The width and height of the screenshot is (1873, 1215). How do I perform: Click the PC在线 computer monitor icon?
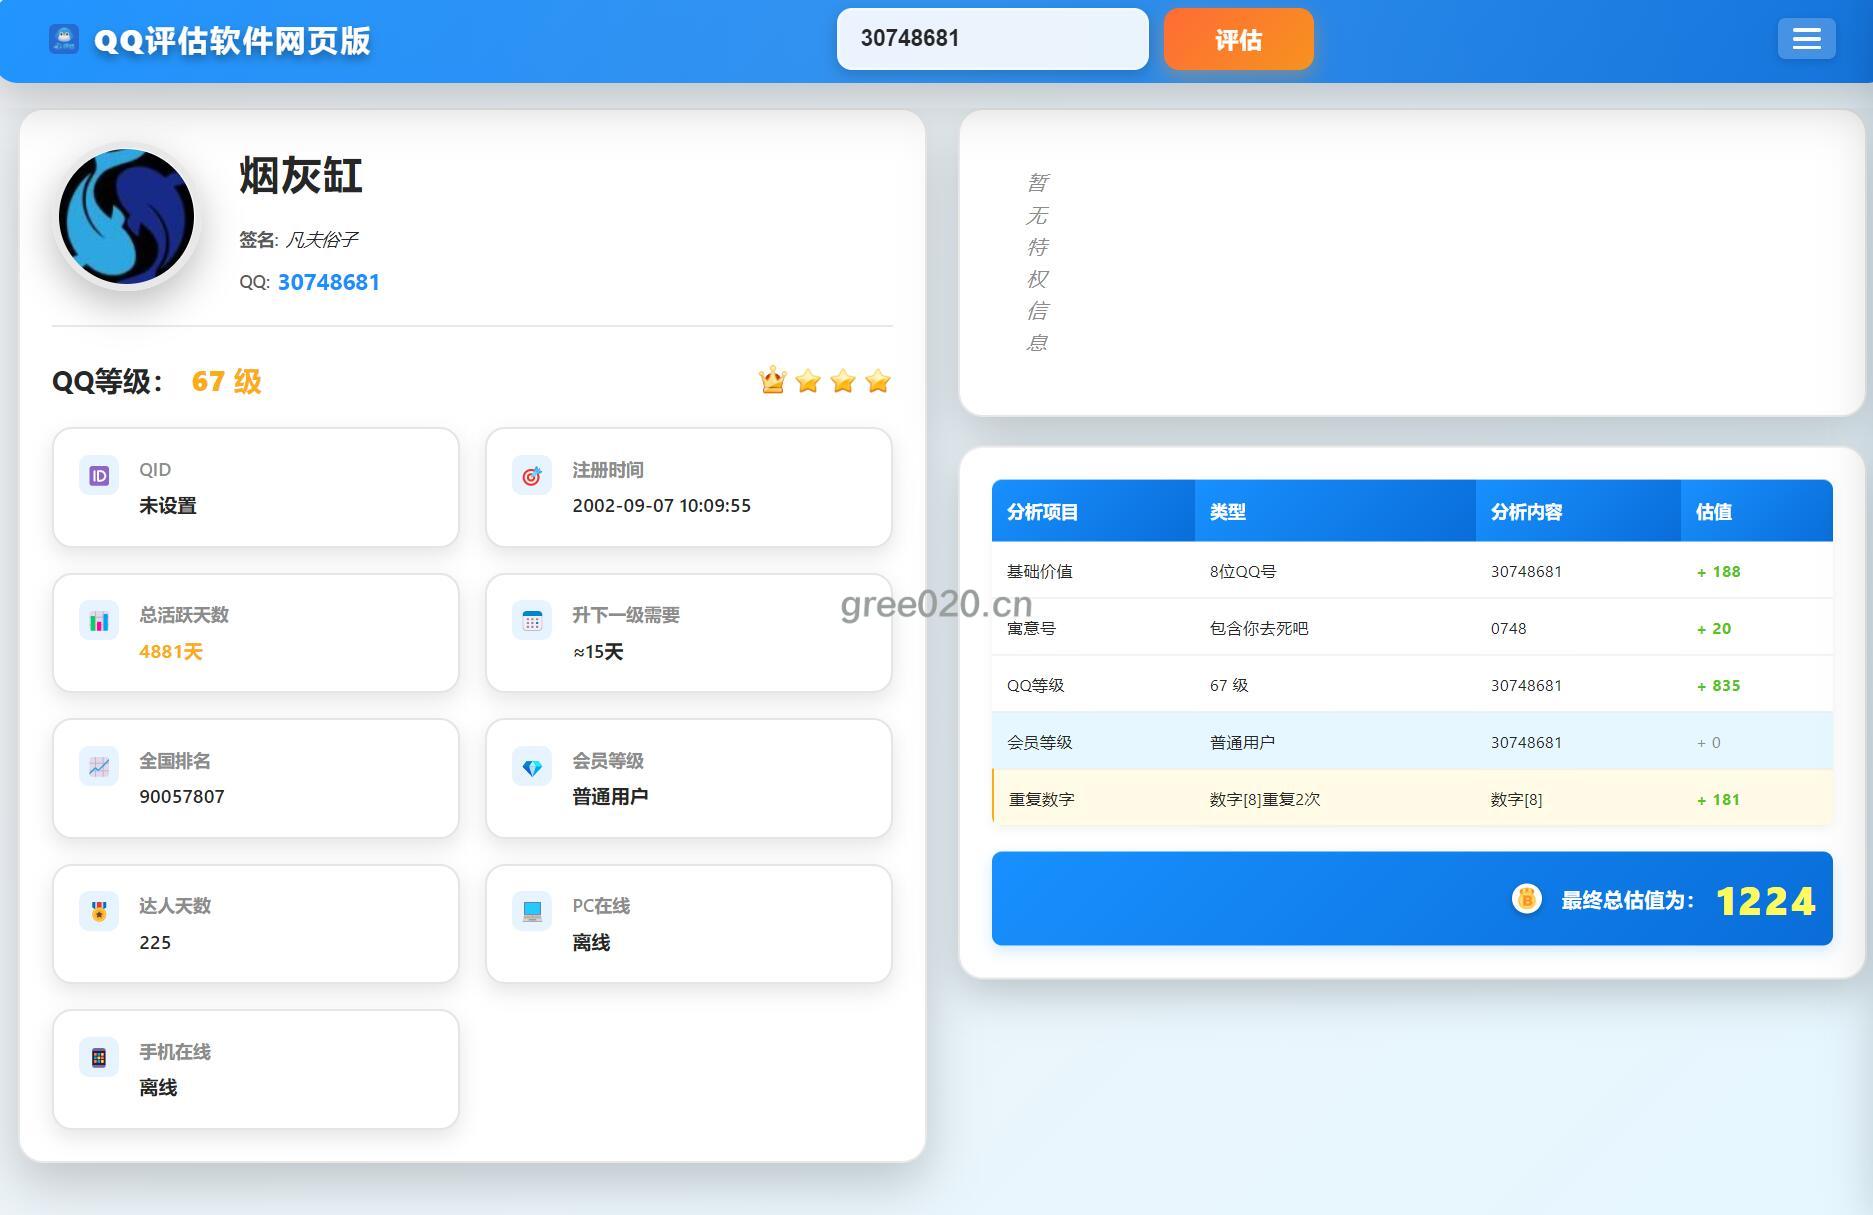click(532, 912)
